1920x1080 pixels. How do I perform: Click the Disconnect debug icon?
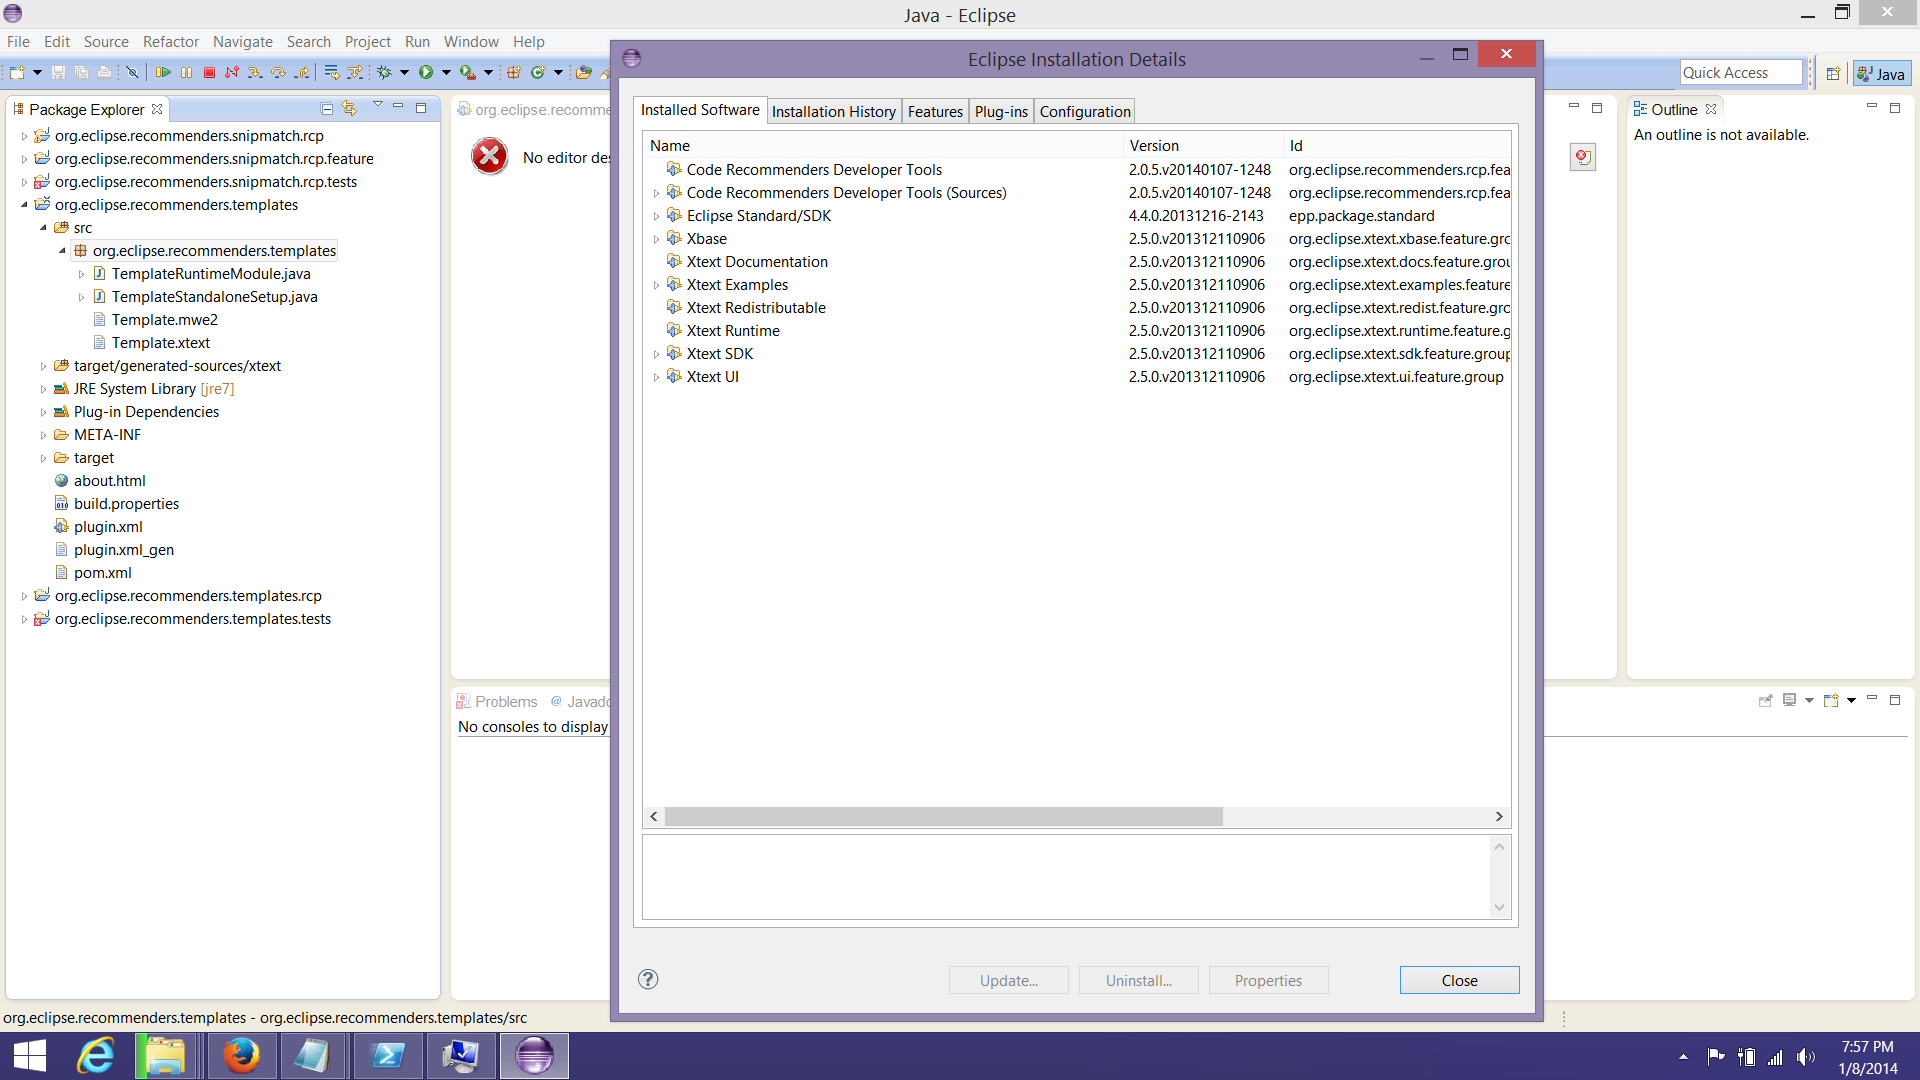232,72
